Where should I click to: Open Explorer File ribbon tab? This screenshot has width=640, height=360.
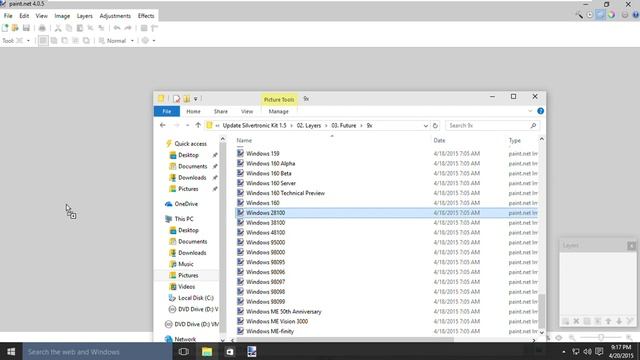coord(167,111)
